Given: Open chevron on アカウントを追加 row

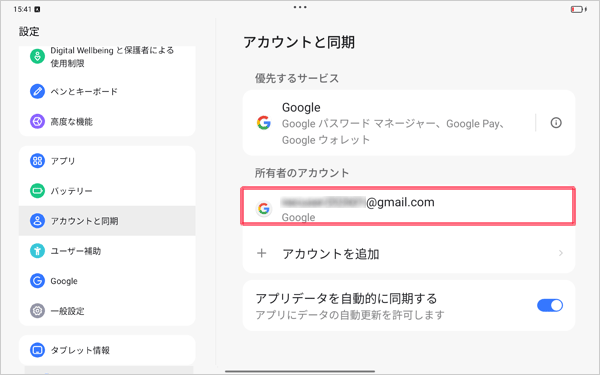Looking at the screenshot, I should pyautogui.click(x=561, y=253).
